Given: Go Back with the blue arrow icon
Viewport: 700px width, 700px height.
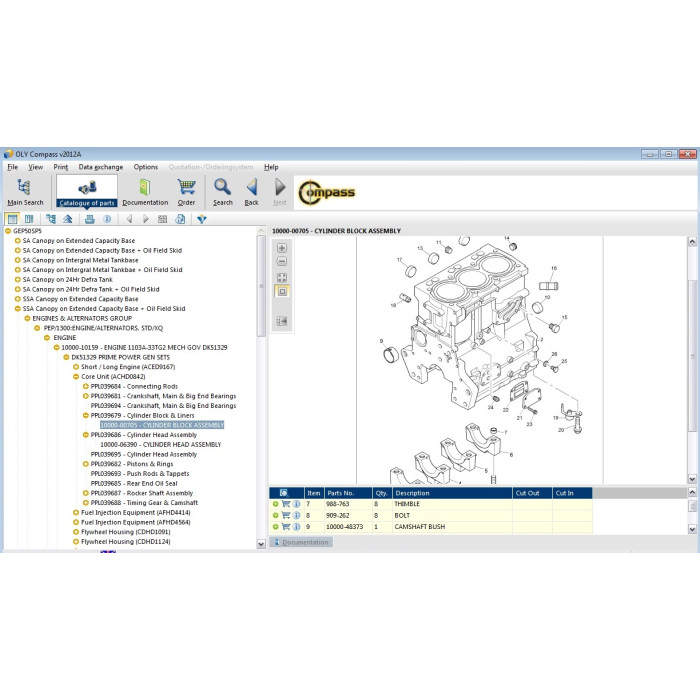Looking at the screenshot, I should pos(251,192).
